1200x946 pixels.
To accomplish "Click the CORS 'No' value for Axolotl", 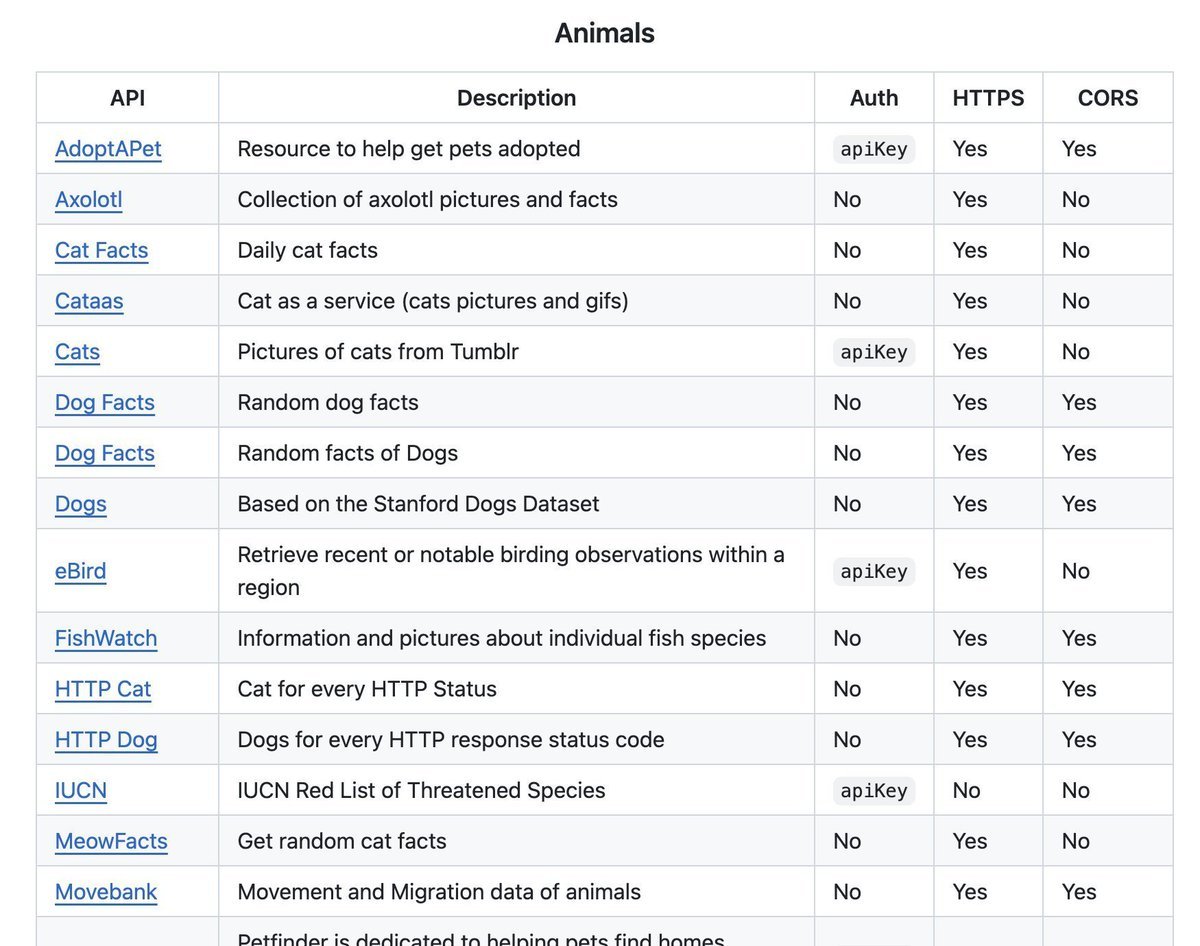I will [x=1076, y=200].
